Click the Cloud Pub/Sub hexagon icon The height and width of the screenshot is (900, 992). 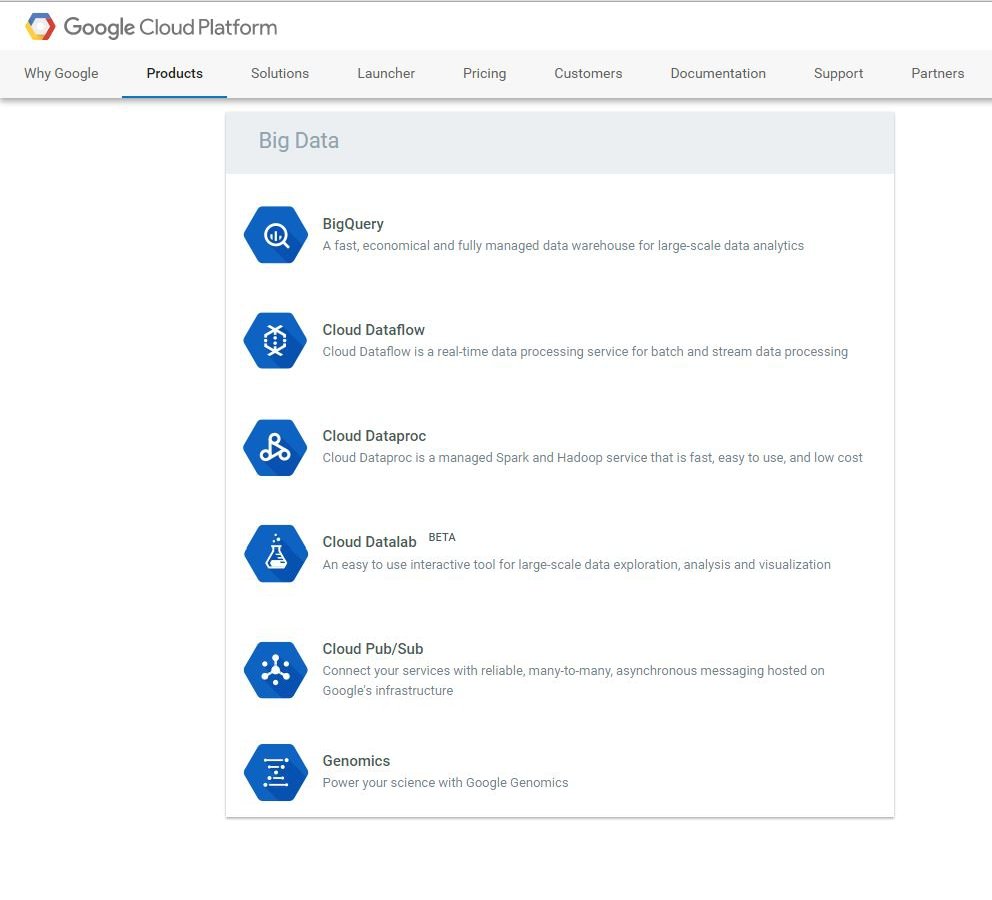pos(276,670)
